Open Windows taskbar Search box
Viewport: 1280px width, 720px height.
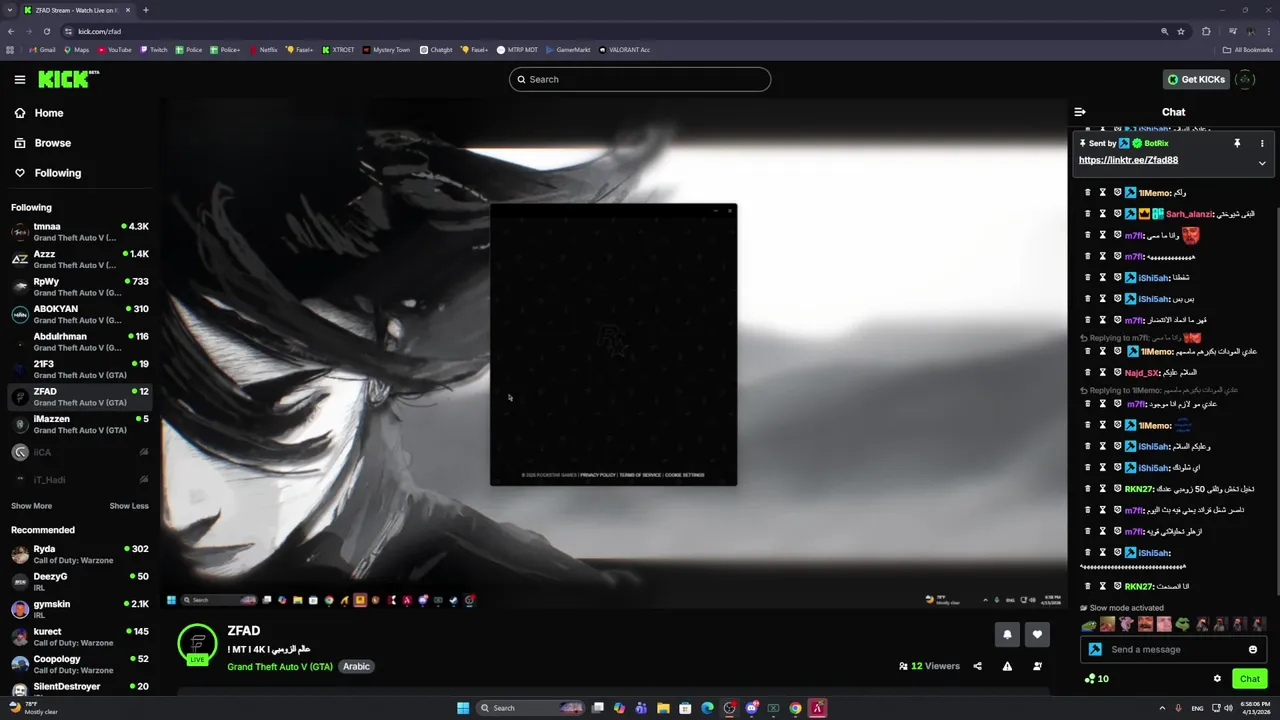(530, 708)
